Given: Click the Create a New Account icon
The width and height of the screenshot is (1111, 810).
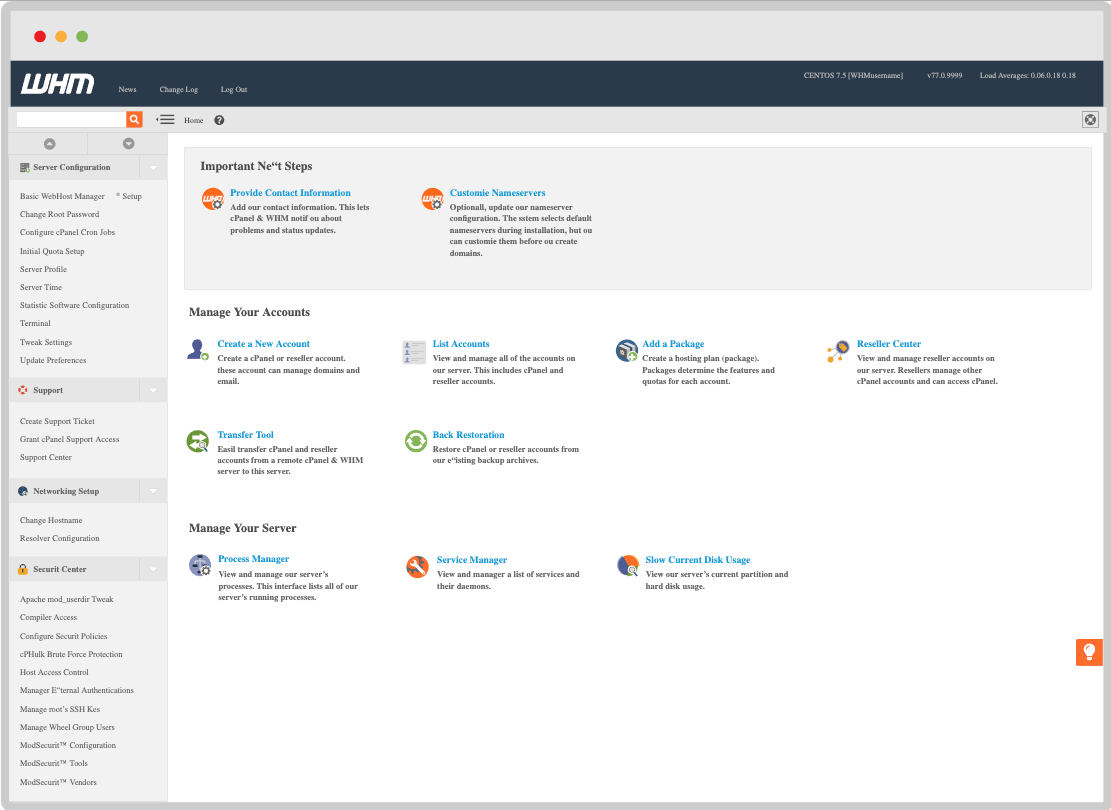Looking at the screenshot, I should click(198, 350).
